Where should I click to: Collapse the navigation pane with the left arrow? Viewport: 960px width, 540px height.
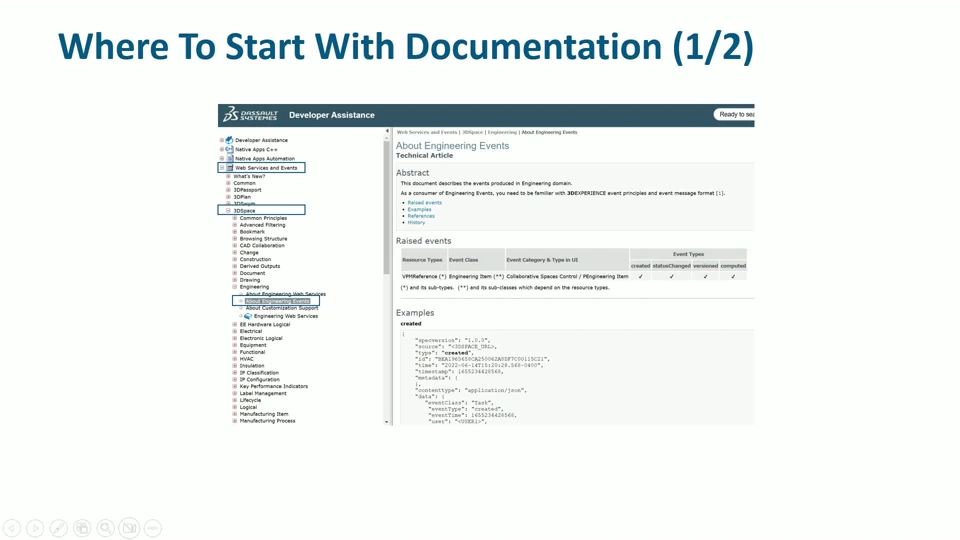tap(387, 131)
